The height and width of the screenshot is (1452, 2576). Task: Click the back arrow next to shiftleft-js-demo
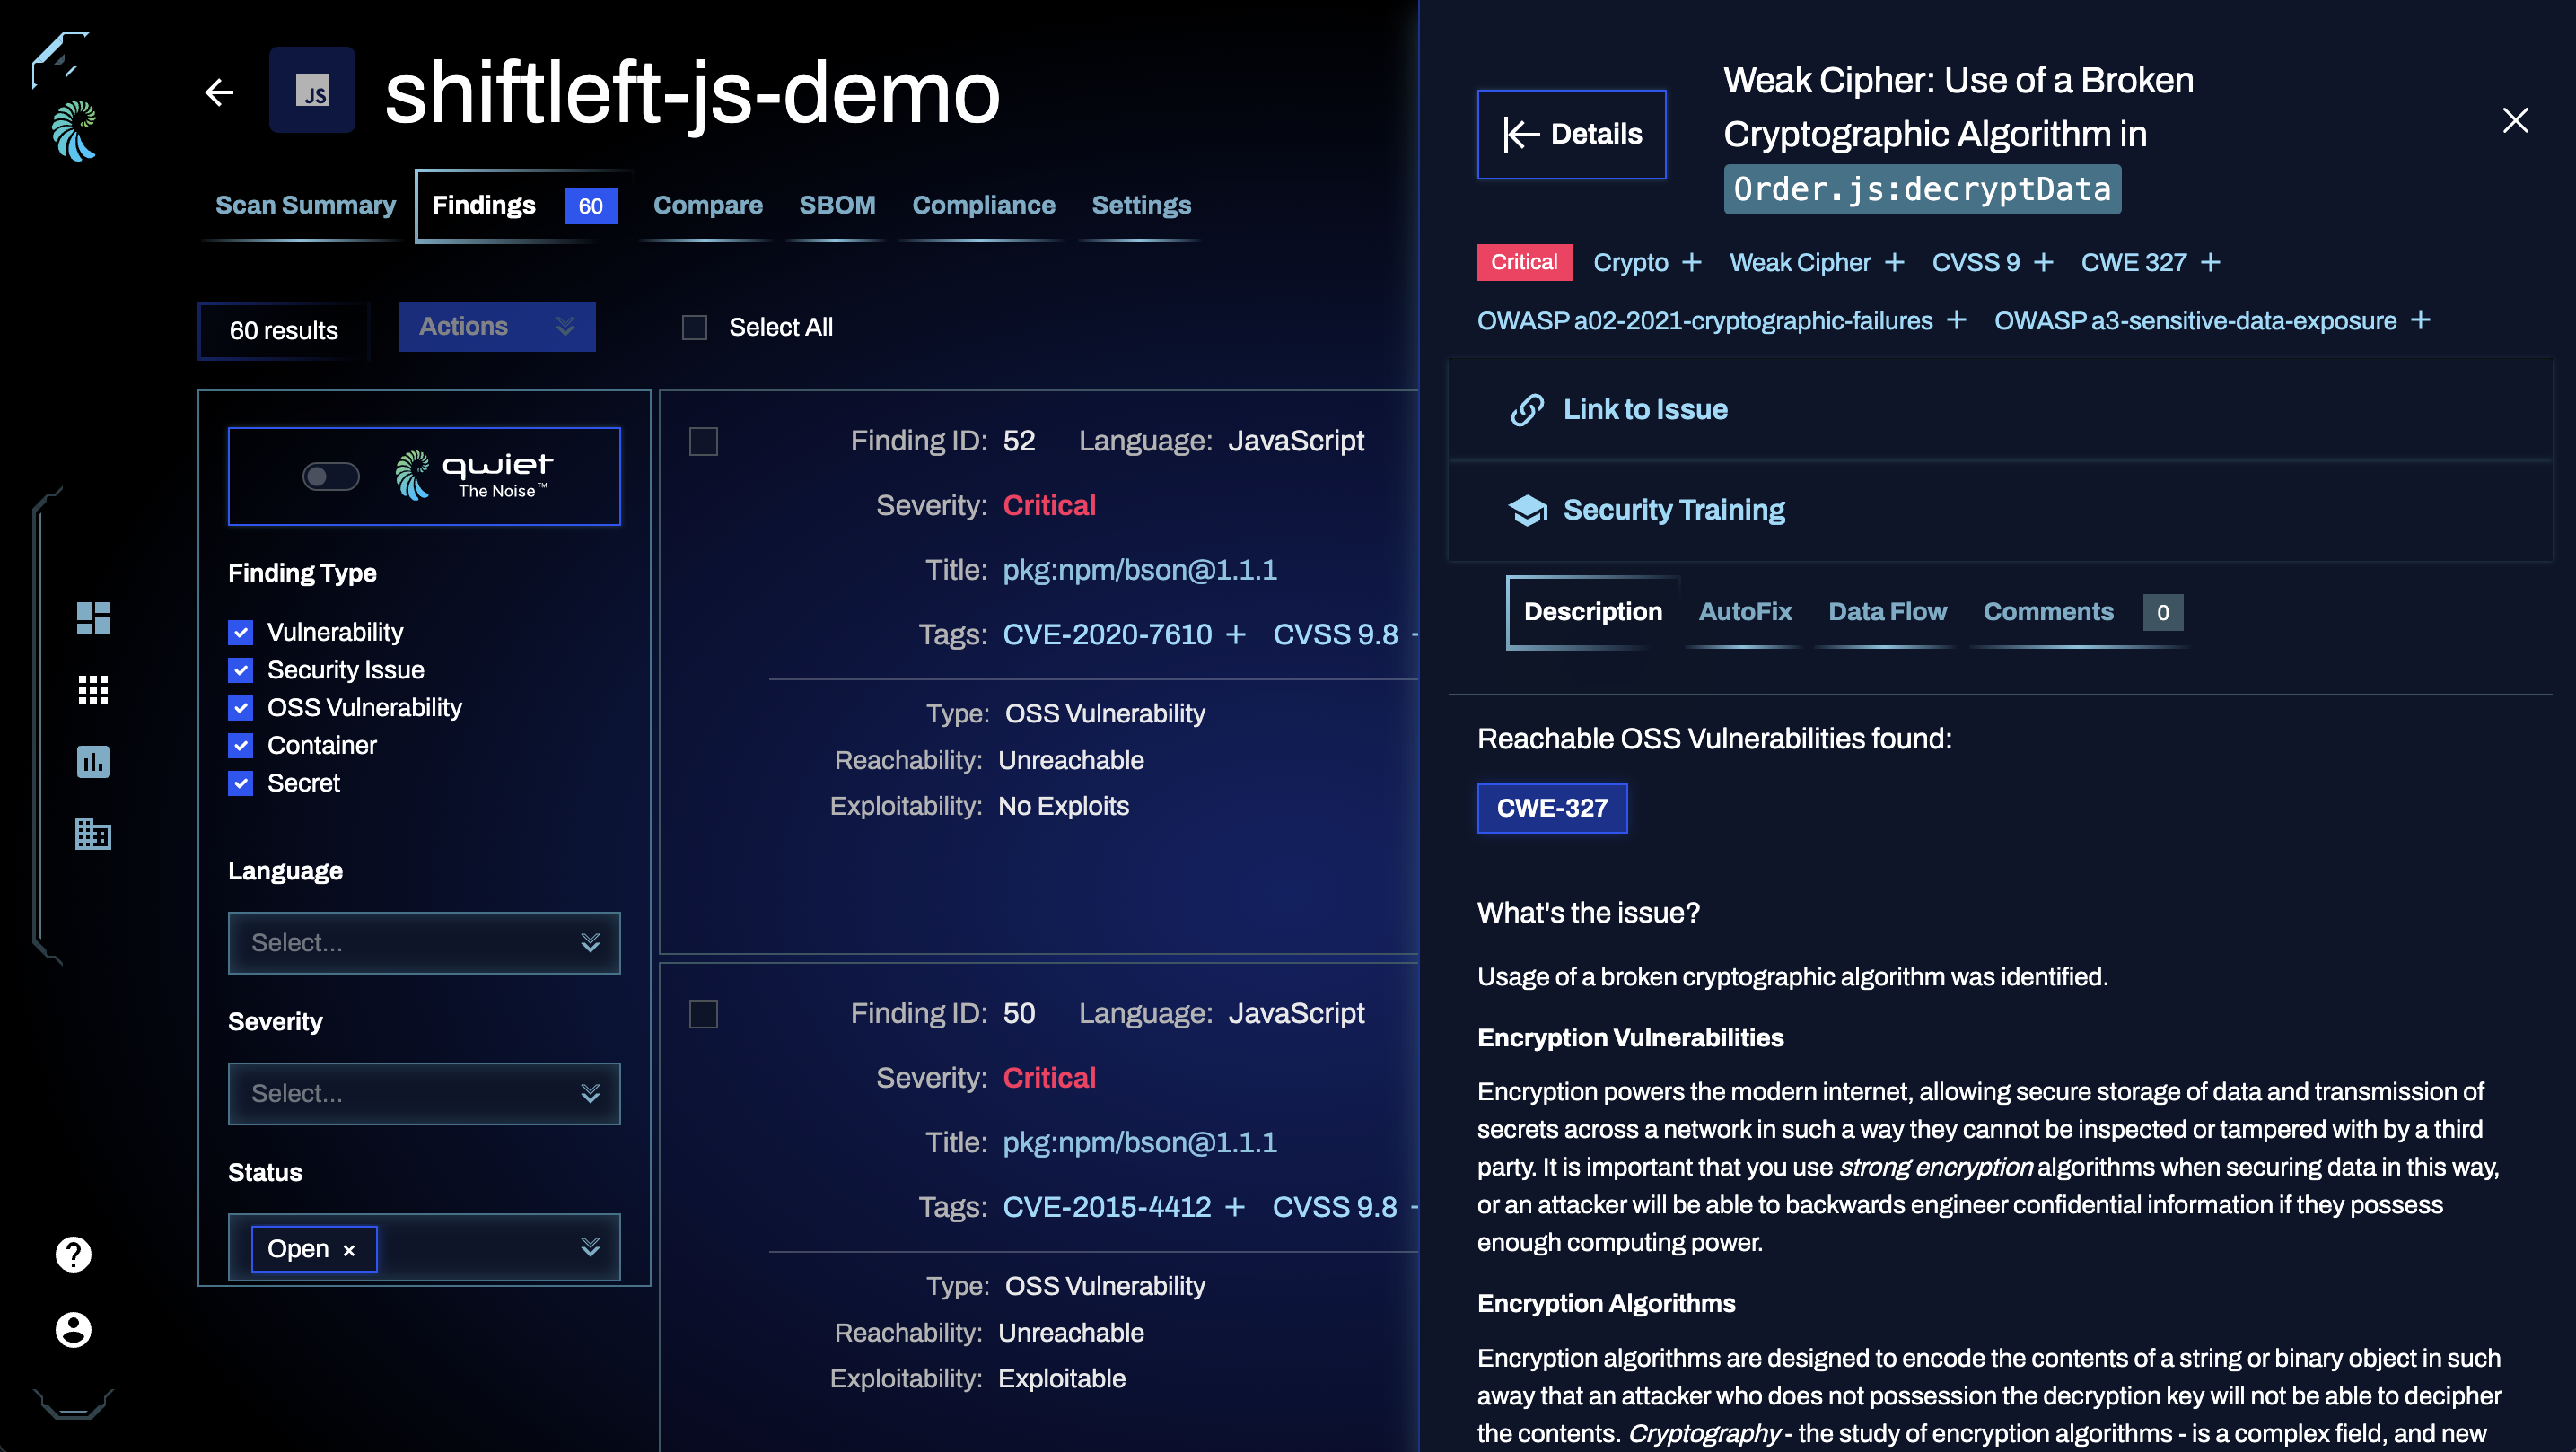[x=219, y=92]
